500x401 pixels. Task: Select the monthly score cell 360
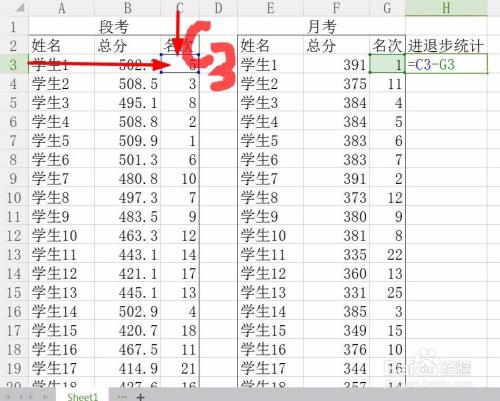click(x=336, y=273)
